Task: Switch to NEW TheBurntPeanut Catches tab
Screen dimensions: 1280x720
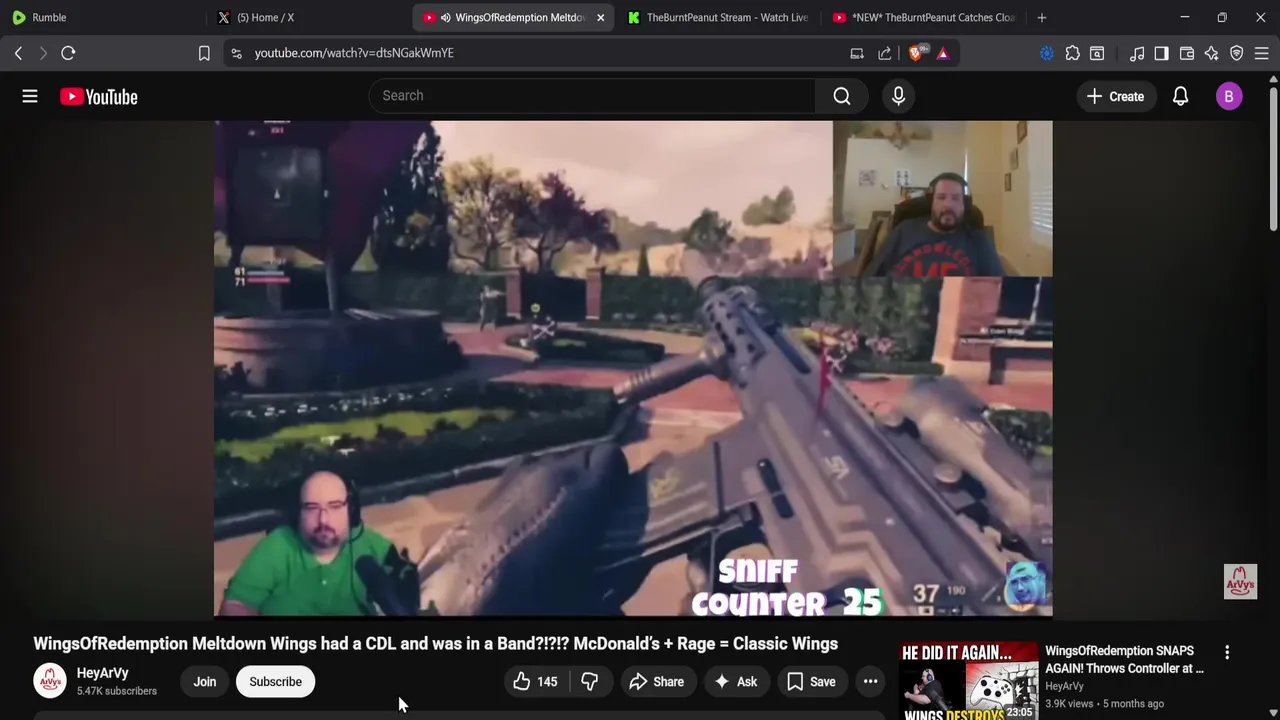Action: [922, 17]
